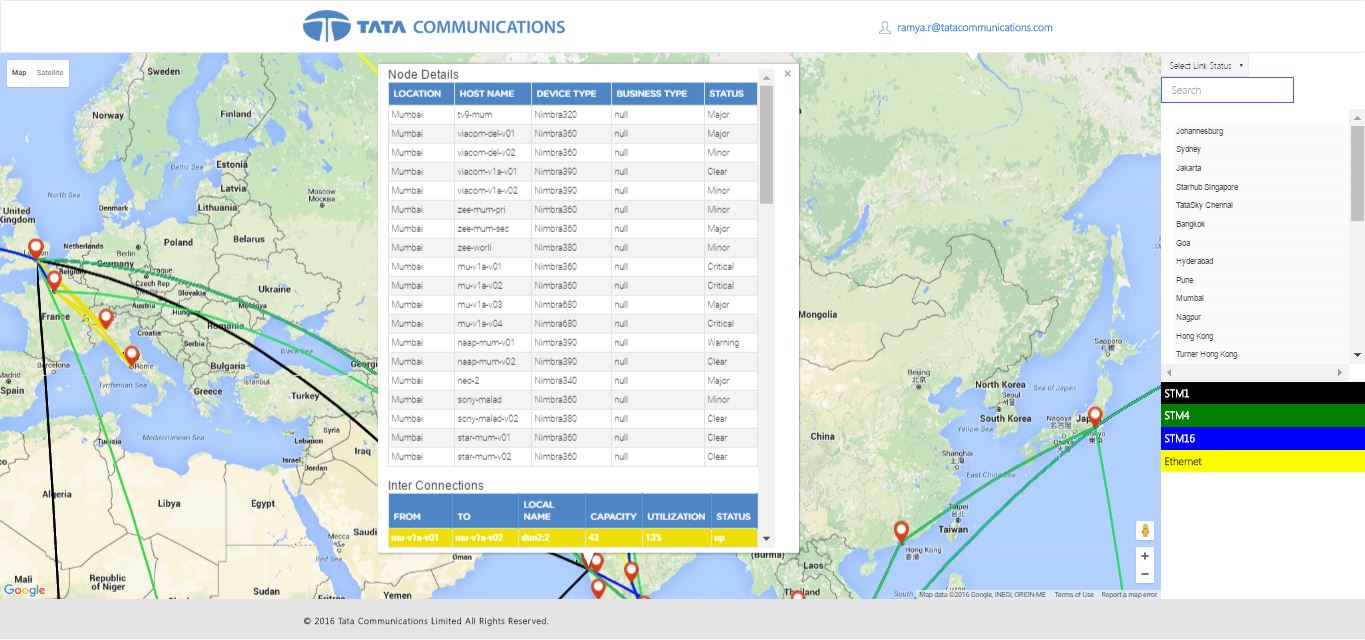Click the London map marker
This screenshot has width=1365, height=640.
click(x=36, y=247)
